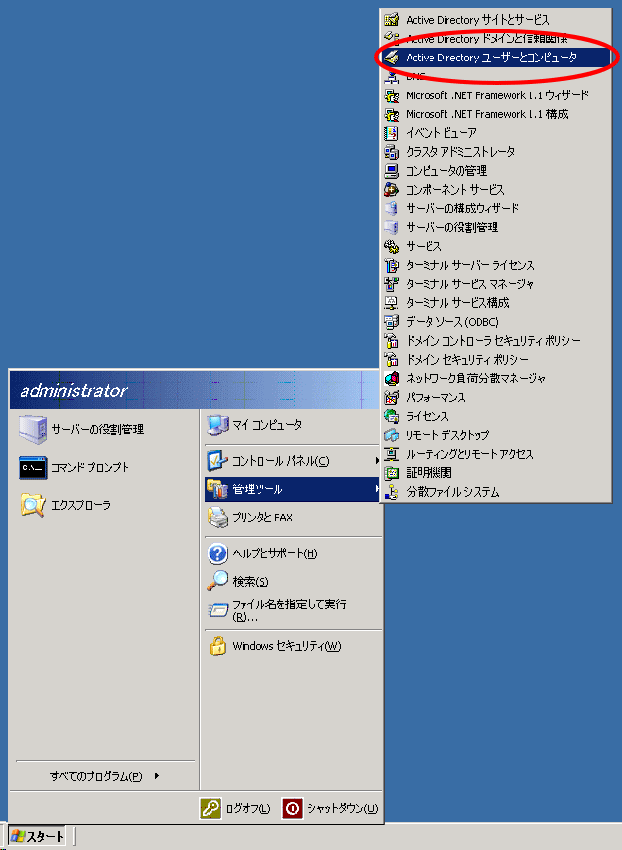Open データ ソース (ODBC) icon
Screen dimensions: 622x850
(x=392, y=322)
